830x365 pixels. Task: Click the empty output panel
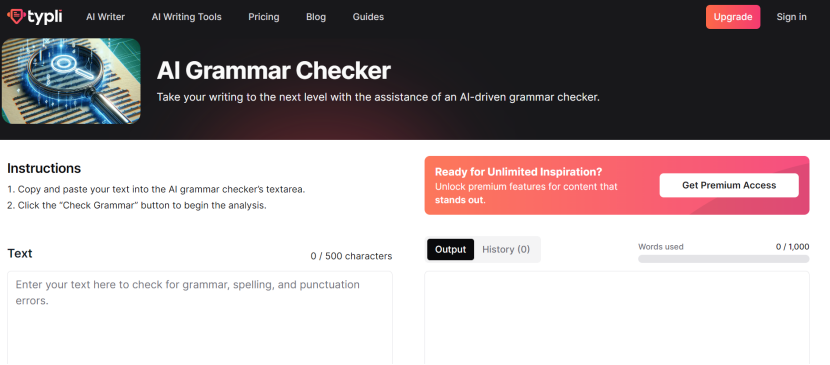tap(617, 318)
